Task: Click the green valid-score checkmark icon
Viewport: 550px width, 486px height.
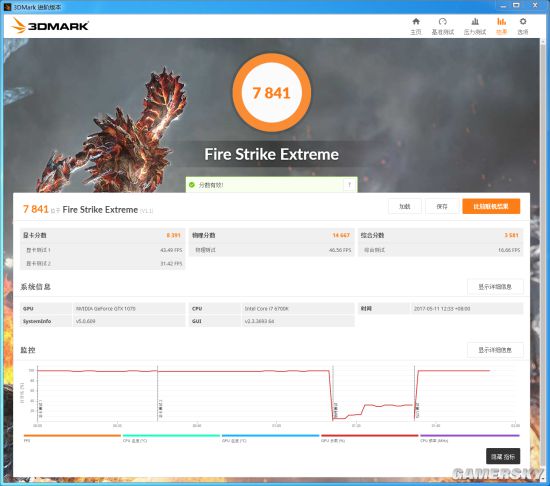Action: click(x=192, y=185)
